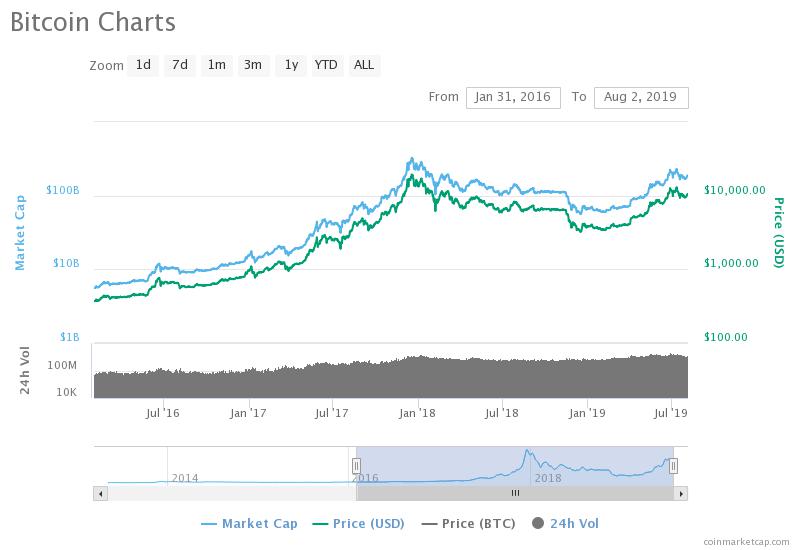
Task: Click the $100B market cap axis label
Action: point(63,190)
